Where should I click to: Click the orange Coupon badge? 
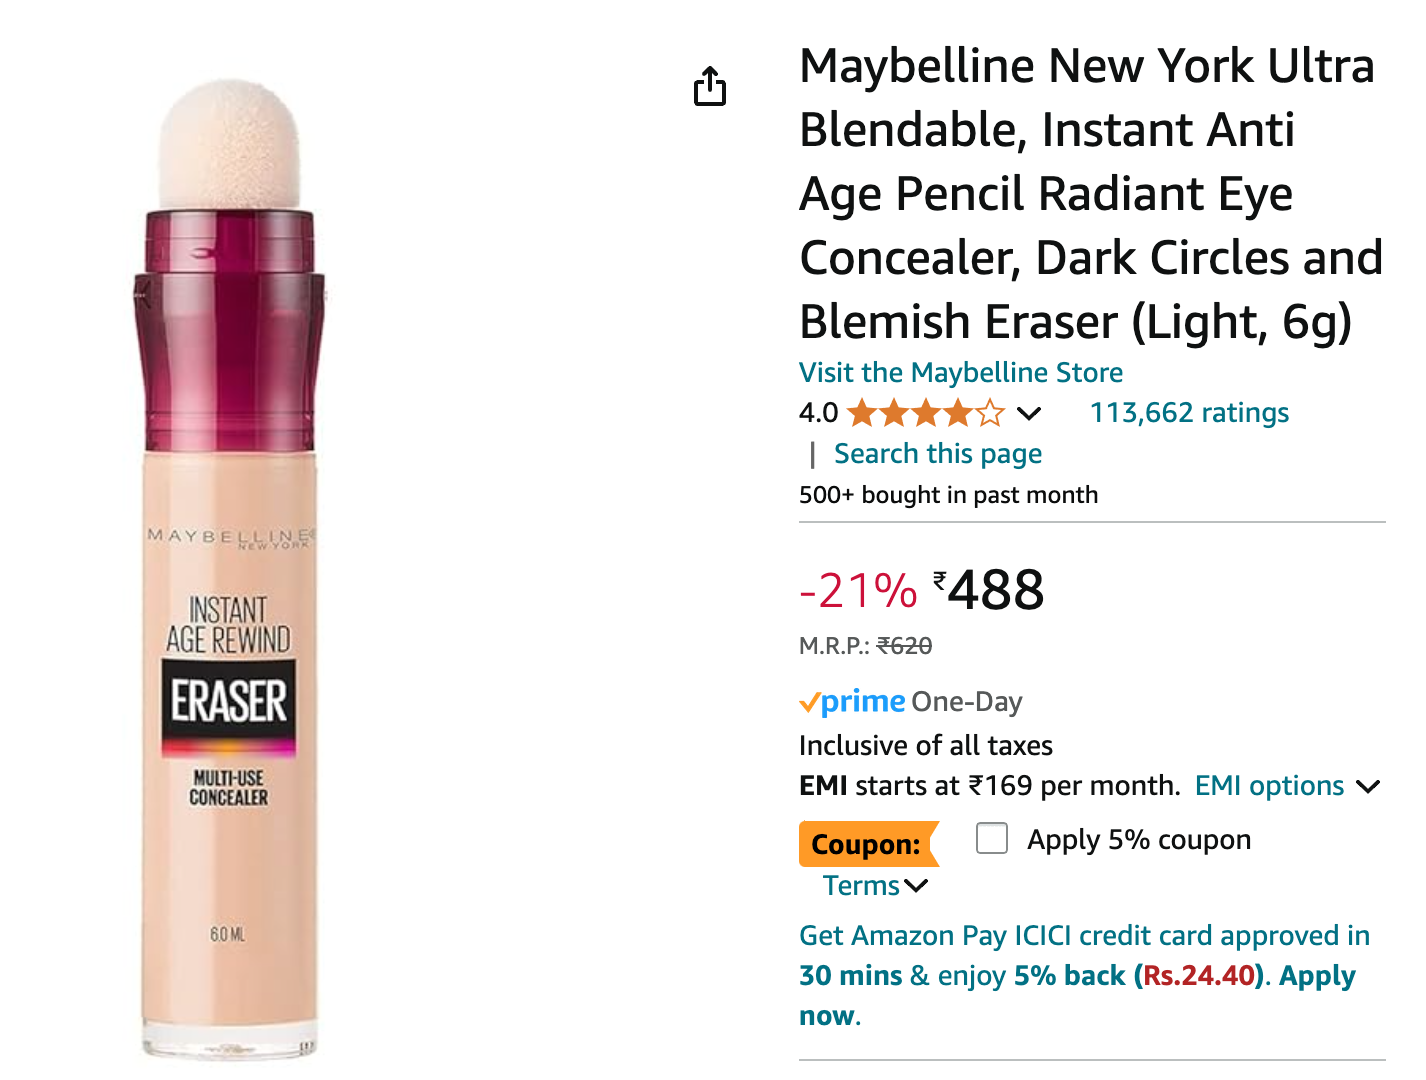869,844
